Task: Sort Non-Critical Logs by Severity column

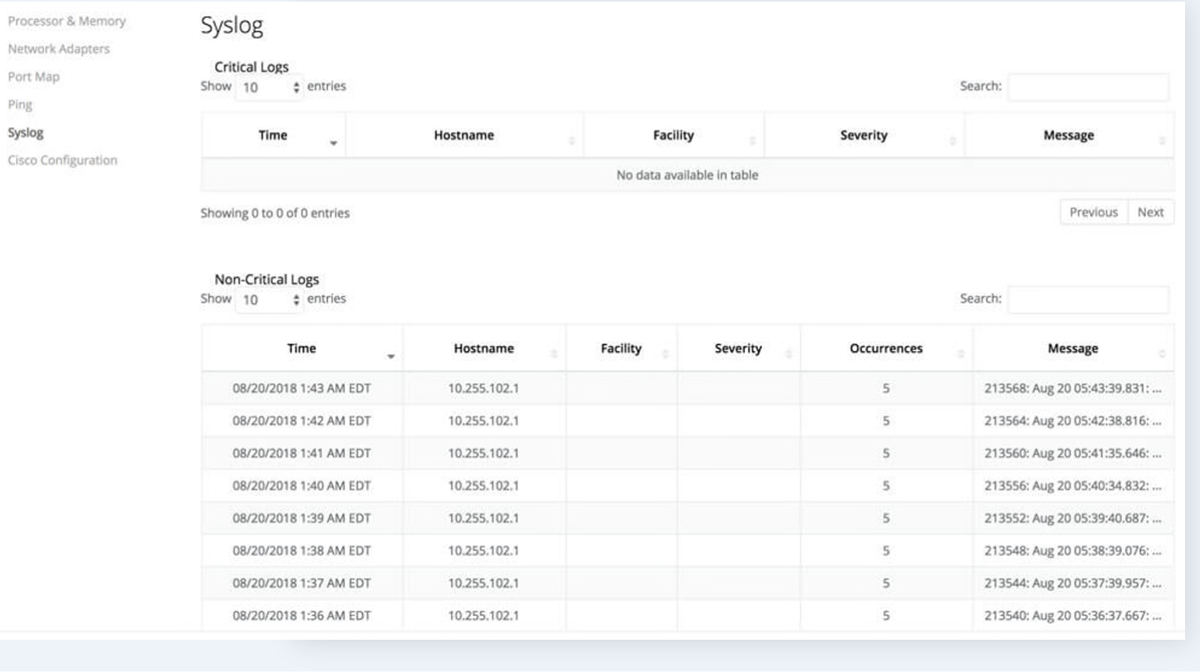Action: coord(738,349)
